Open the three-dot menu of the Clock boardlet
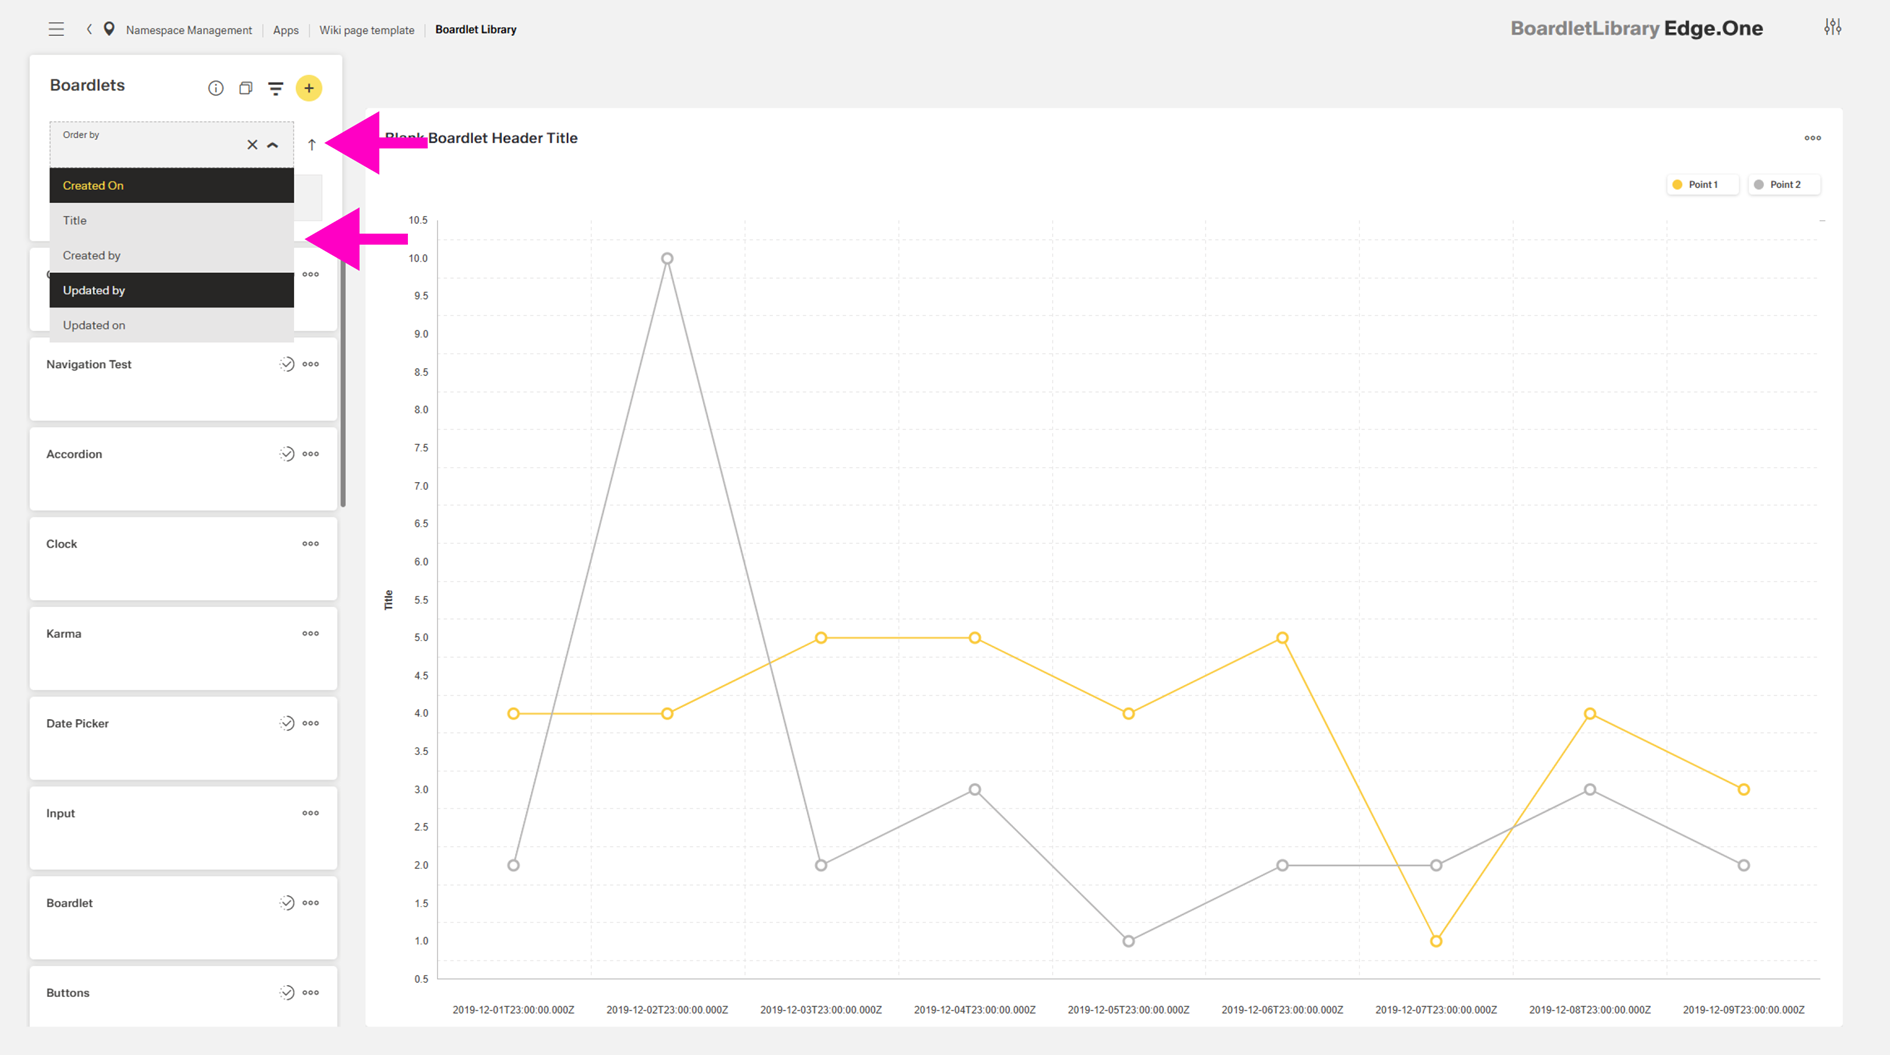The height and width of the screenshot is (1055, 1890). coord(310,543)
